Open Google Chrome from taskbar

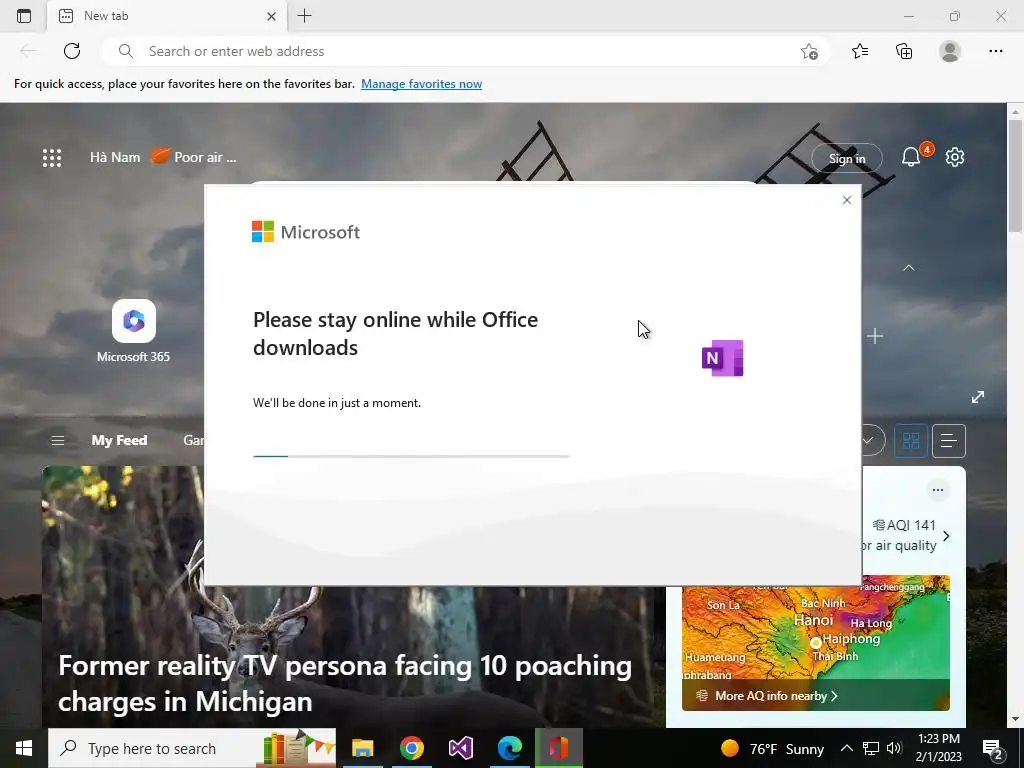pos(411,748)
